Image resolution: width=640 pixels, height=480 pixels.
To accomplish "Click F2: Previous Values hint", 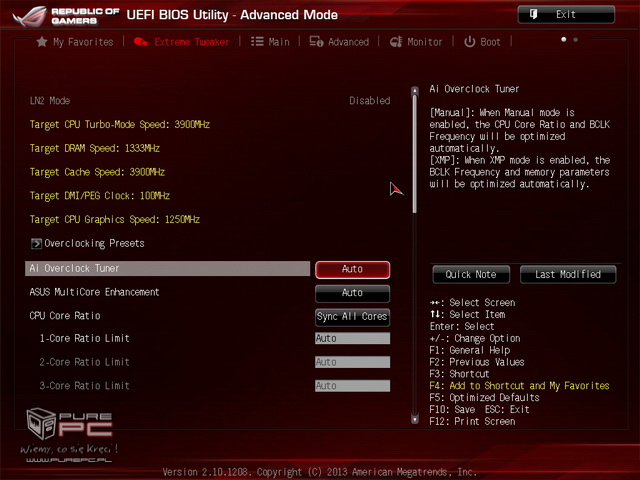I will (477, 362).
